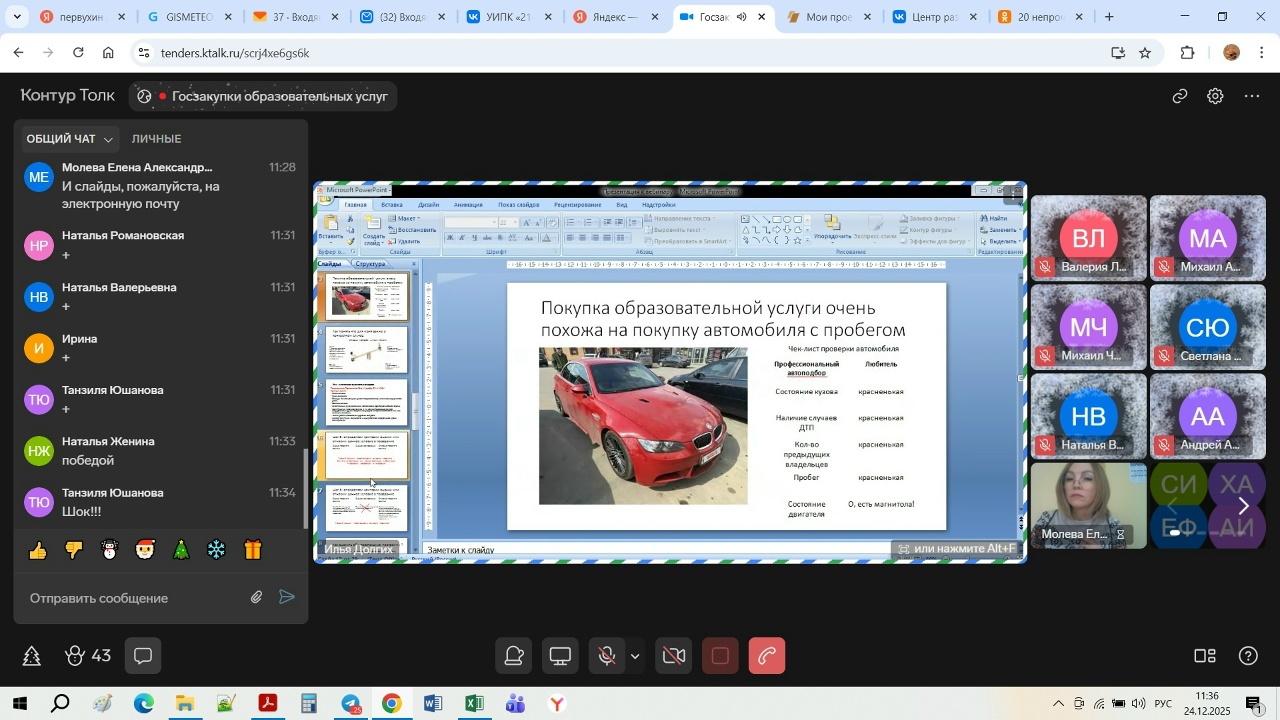The height and width of the screenshot is (720, 1280).
Task: Click the recording stop square button
Action: click(x=720, y=657)
